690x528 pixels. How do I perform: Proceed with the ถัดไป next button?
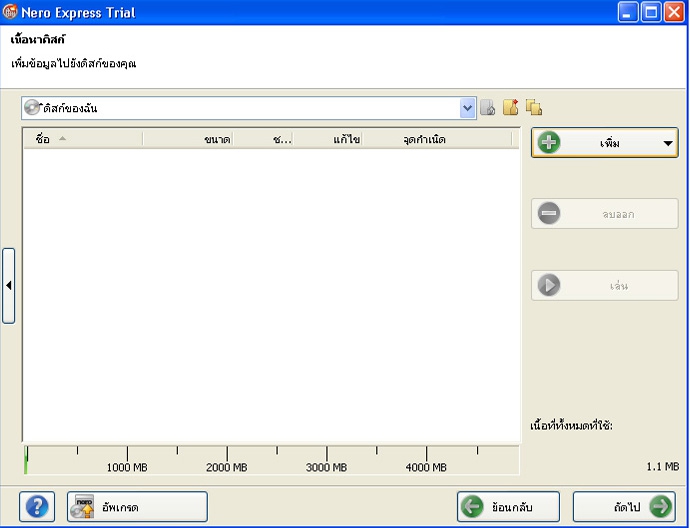pos(624,507)
